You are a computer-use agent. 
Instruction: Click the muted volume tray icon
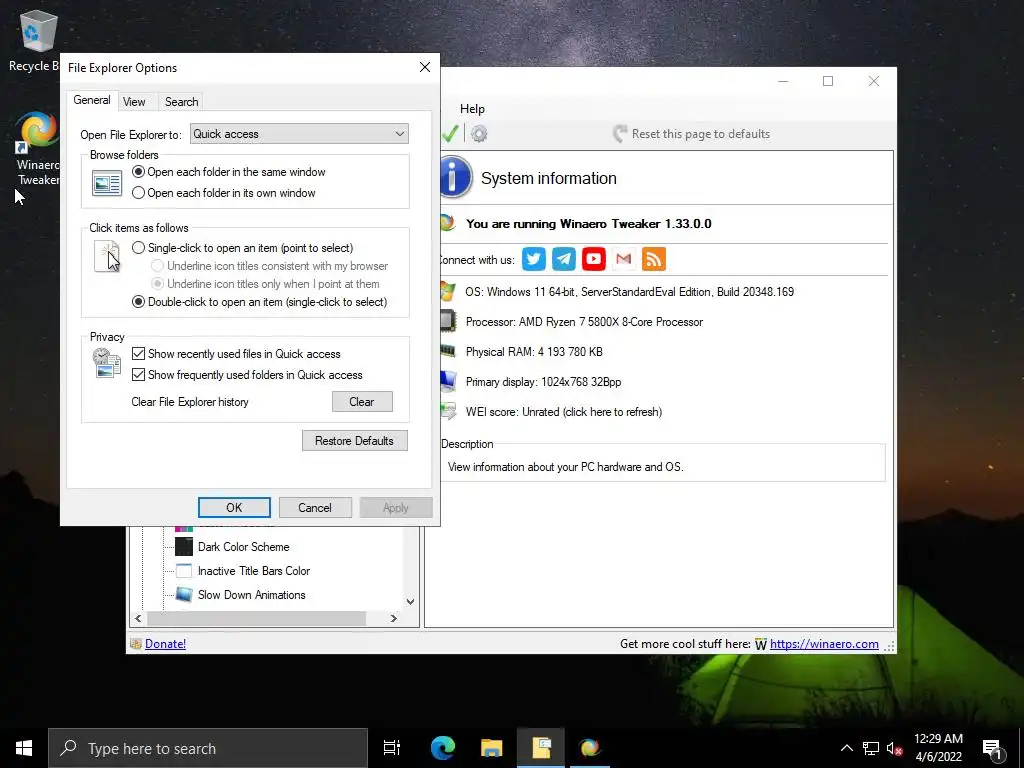coord(894,748)
